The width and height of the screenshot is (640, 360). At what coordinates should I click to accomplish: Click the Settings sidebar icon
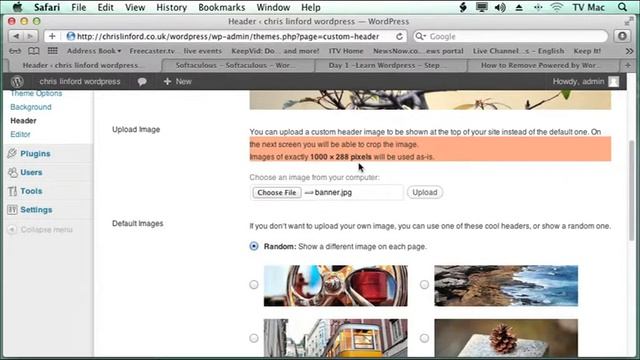point(12,210)
